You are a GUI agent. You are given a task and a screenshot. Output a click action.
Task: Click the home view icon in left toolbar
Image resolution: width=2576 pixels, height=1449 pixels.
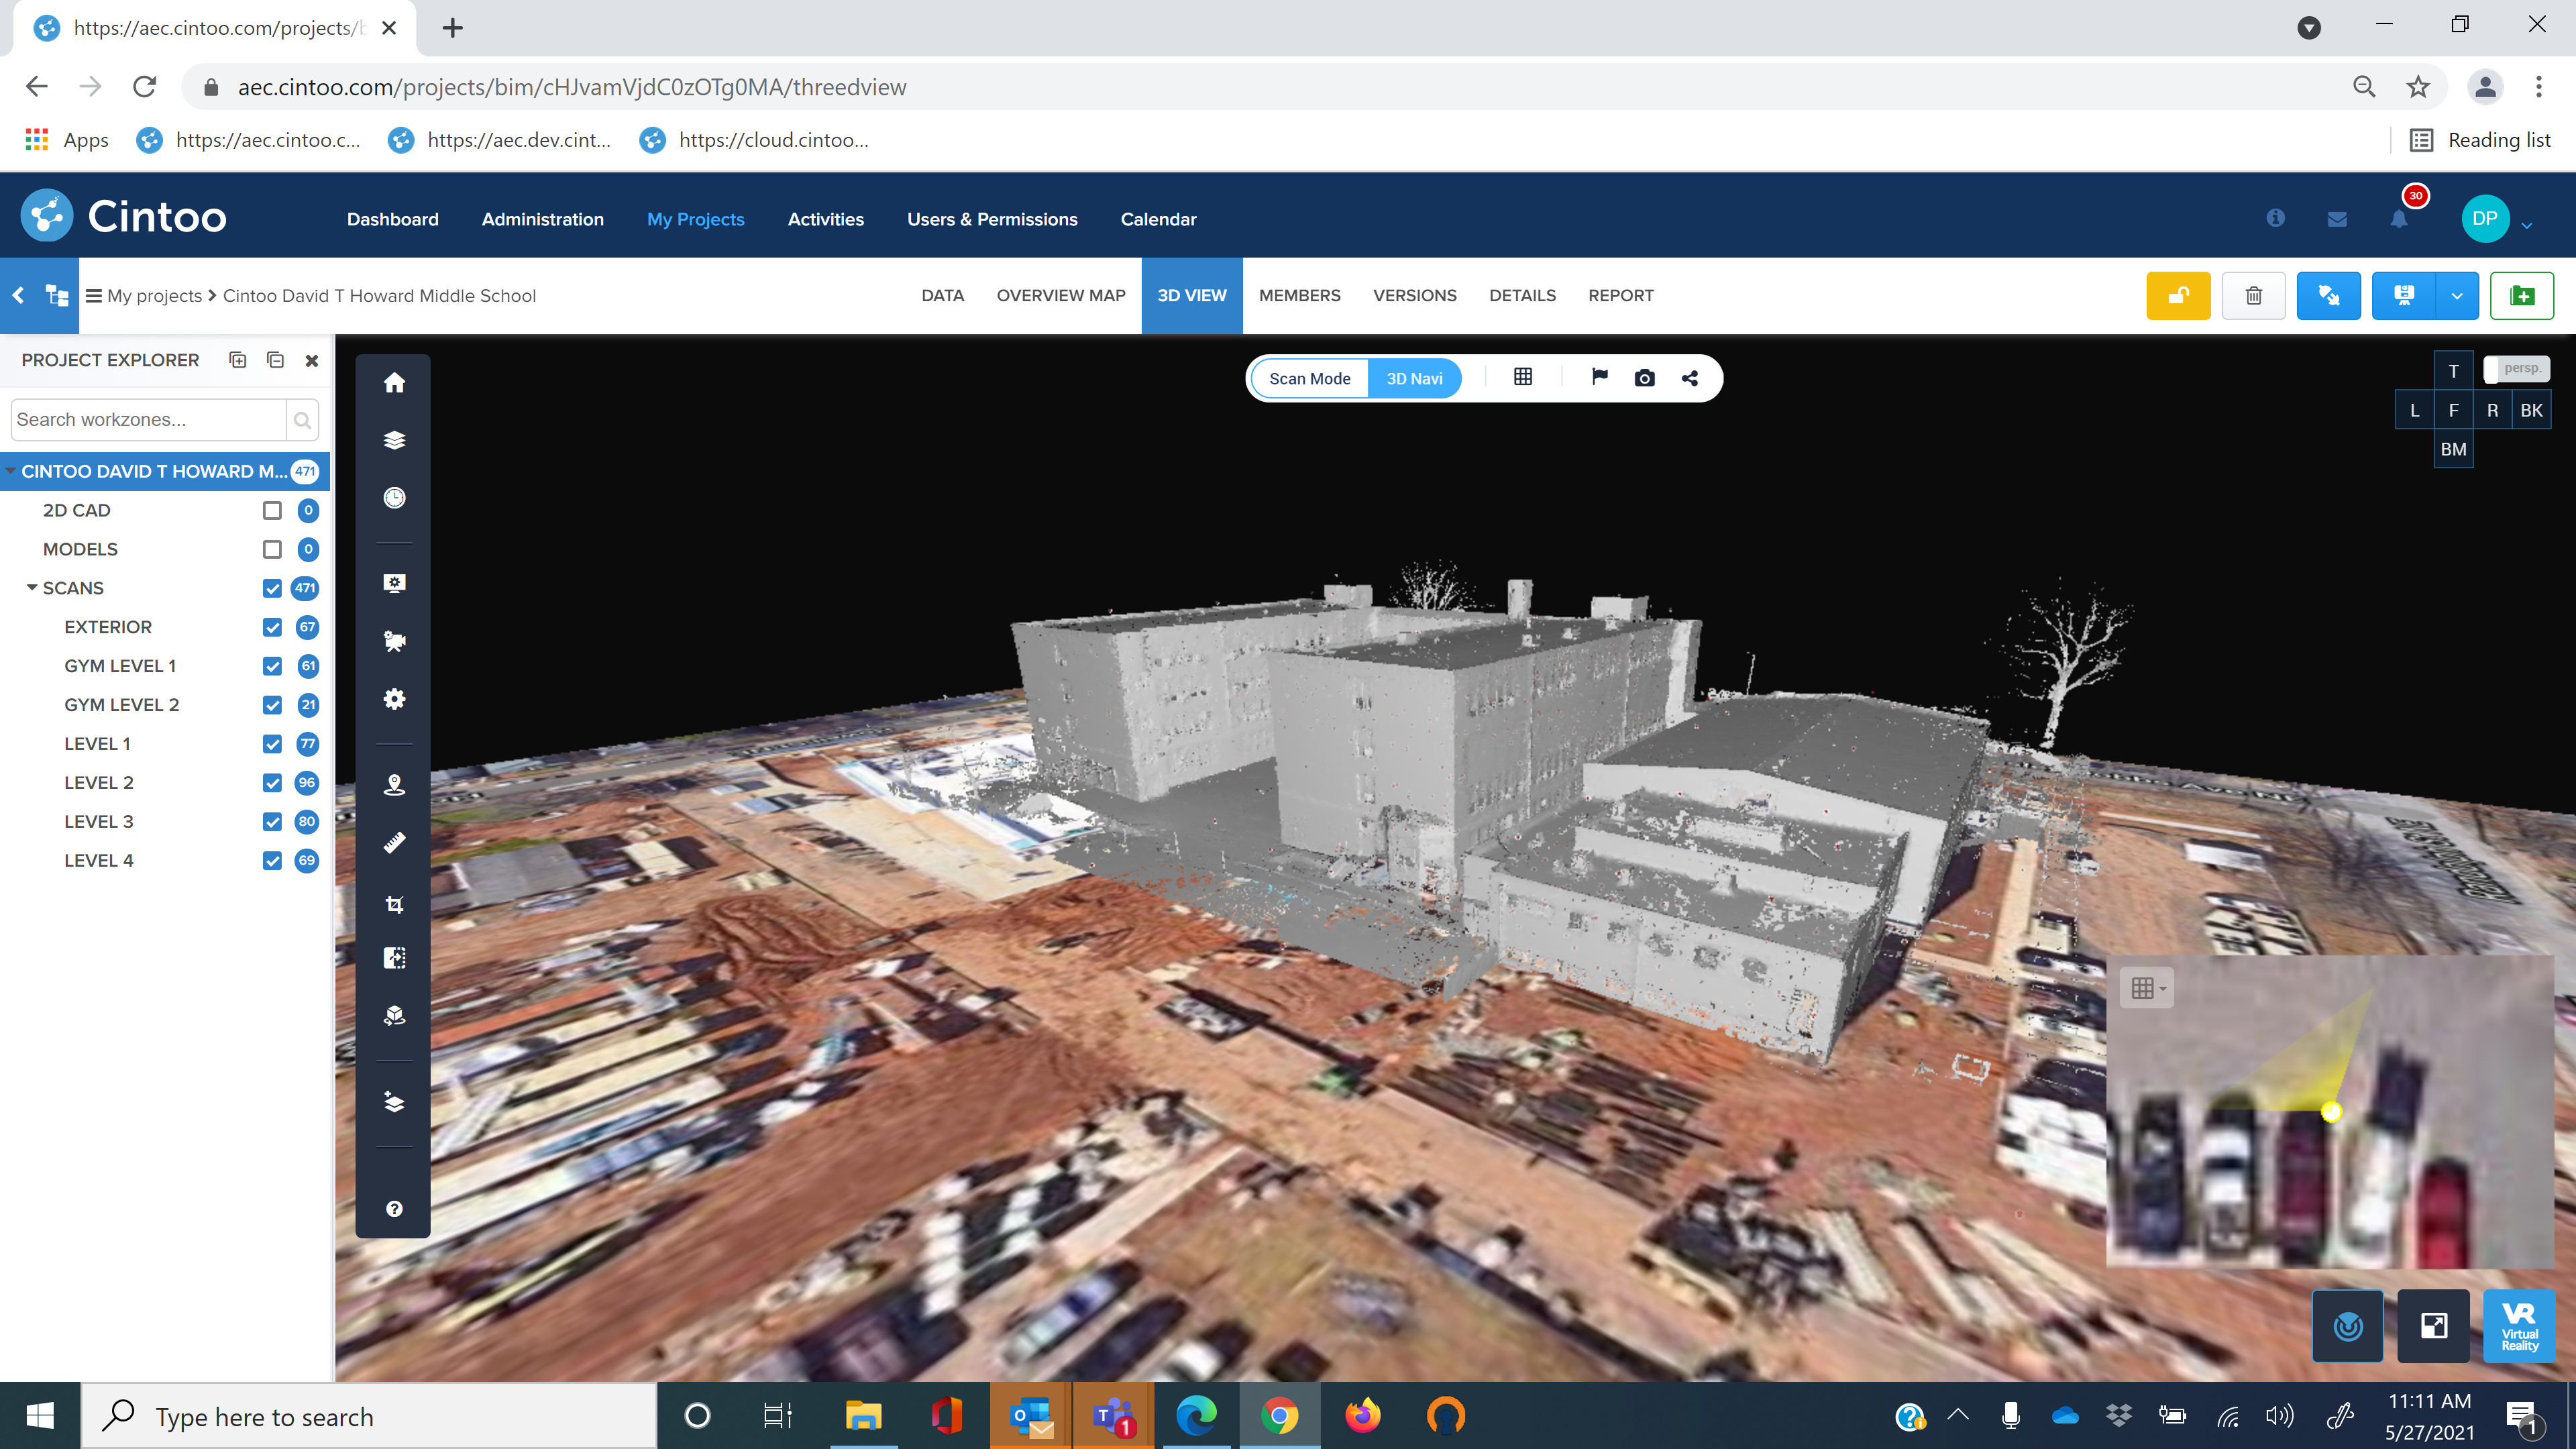click(x=394, y=383)
